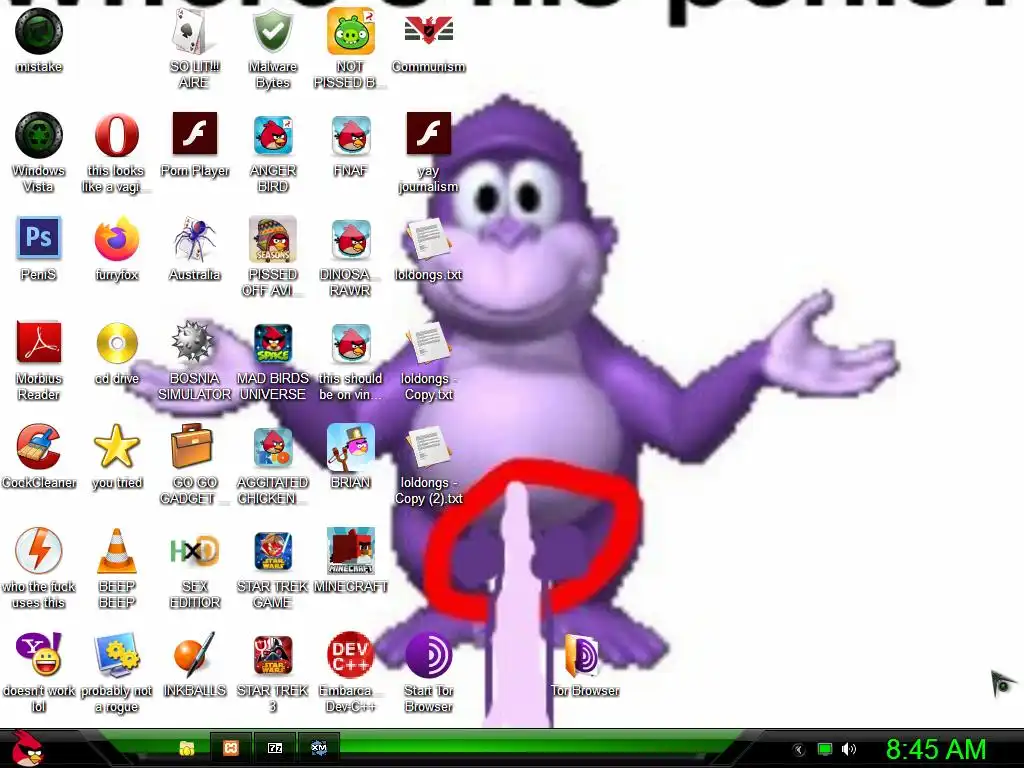Open the red bird Start button
This screenshot has height=768, width=1024.
click(x=27, y=748)
